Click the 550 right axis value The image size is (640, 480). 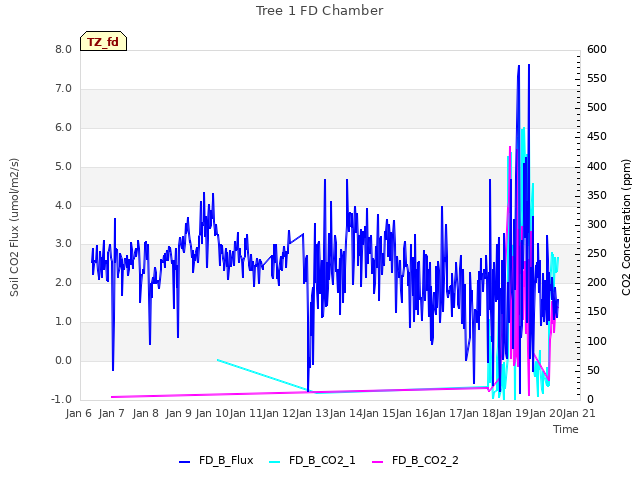597,78
